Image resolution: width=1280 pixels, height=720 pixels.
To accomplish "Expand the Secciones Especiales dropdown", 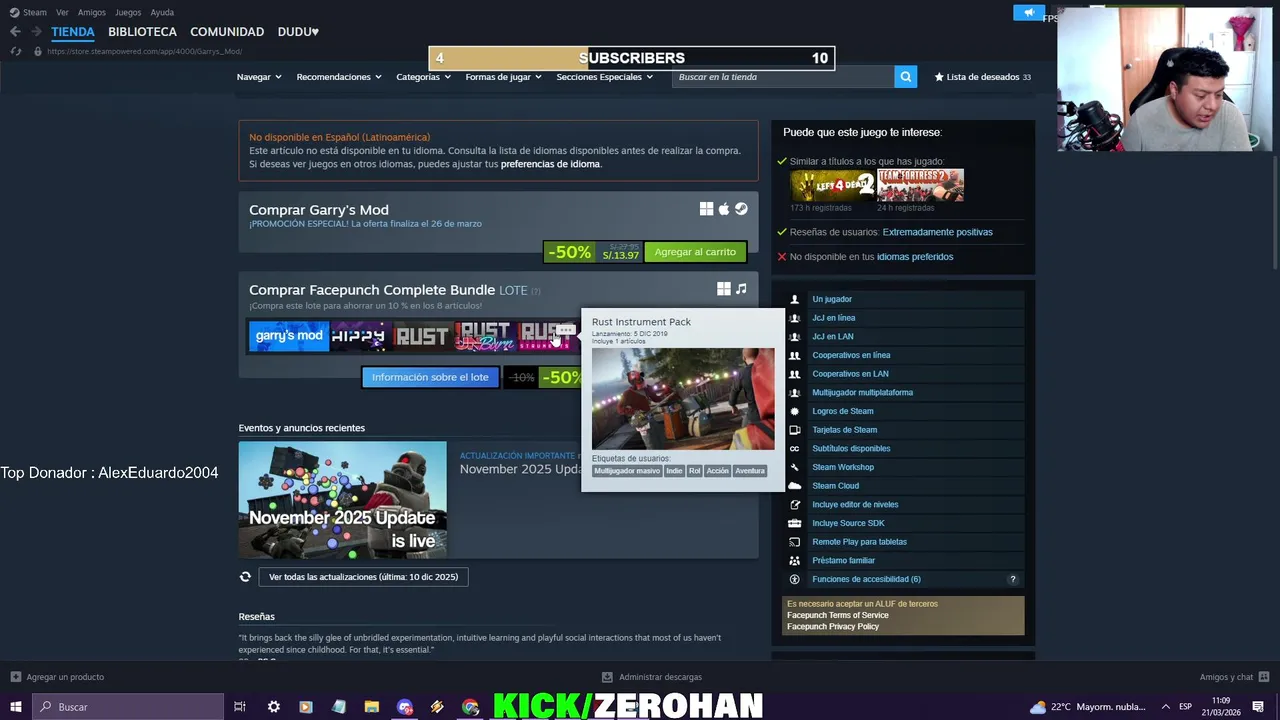I will [x=605, y=77].
